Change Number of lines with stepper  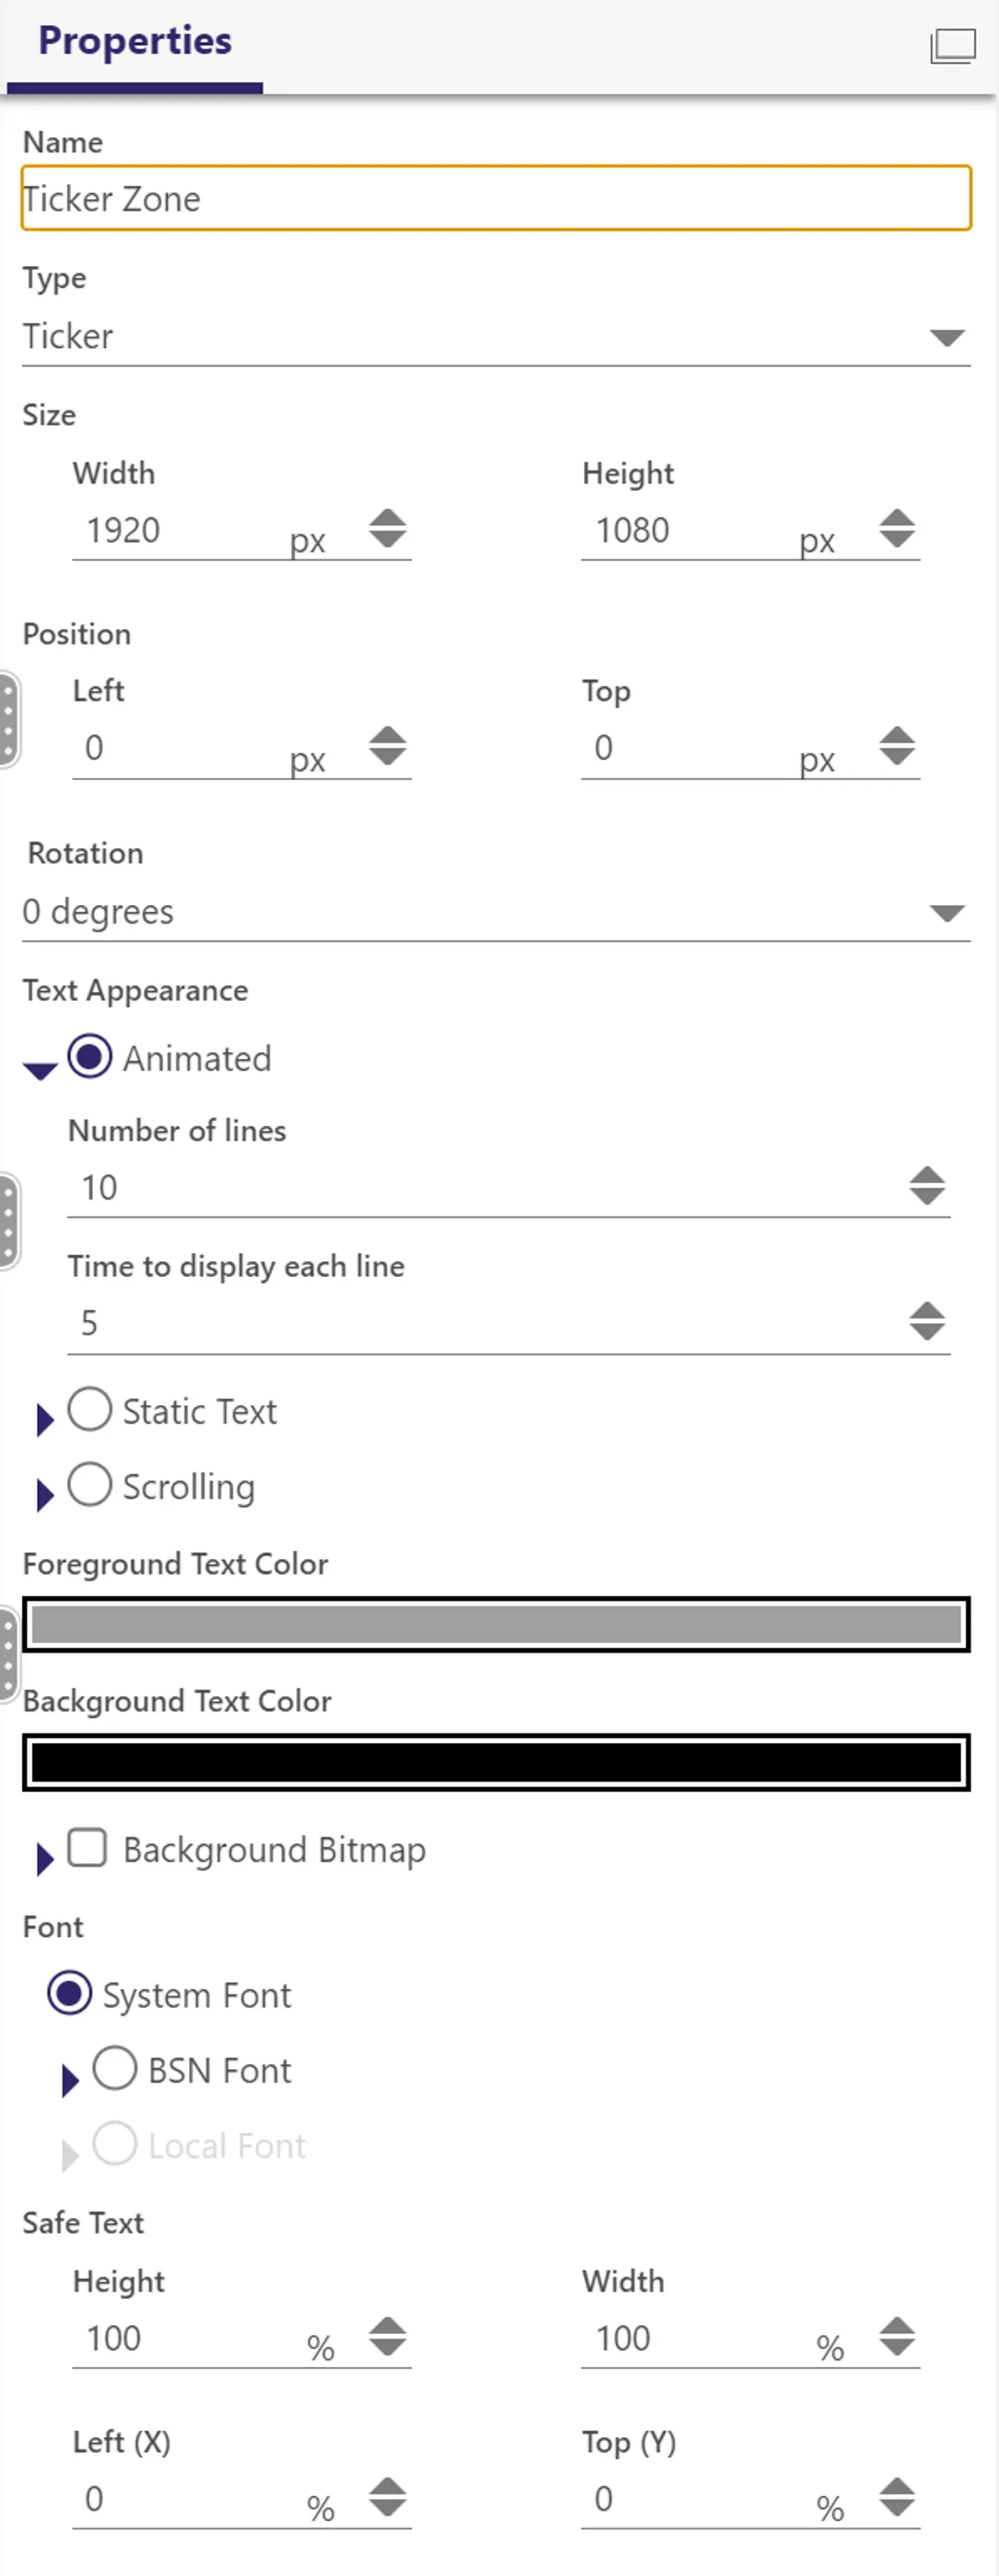pos(927,1186)
